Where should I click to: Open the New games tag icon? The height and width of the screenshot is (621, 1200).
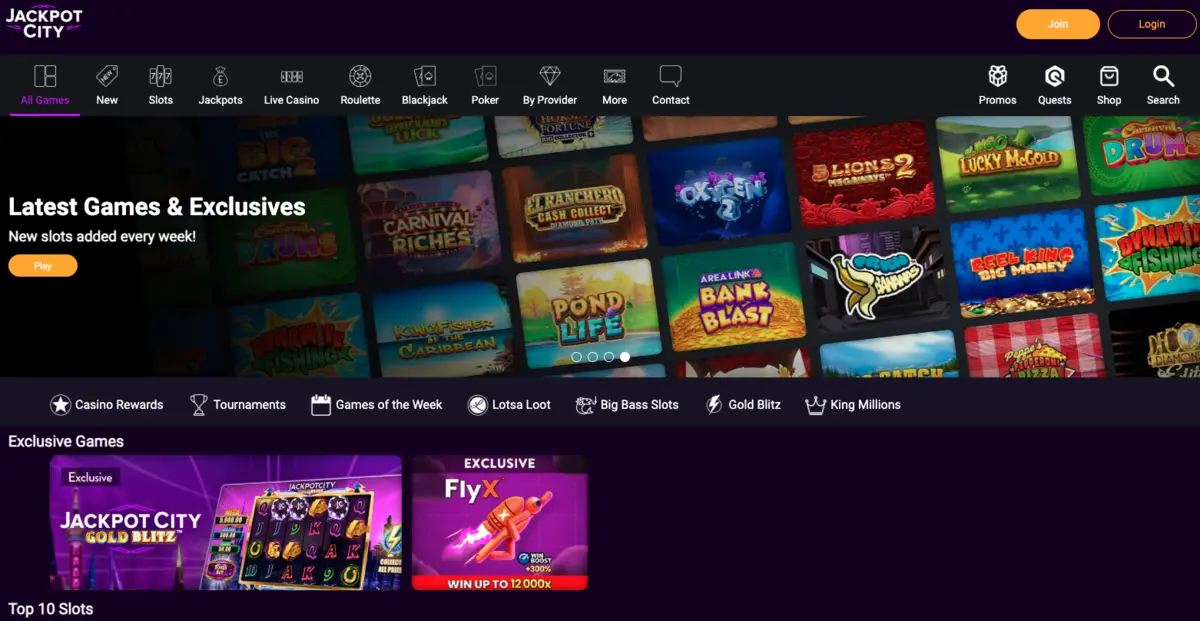(107, 76)
